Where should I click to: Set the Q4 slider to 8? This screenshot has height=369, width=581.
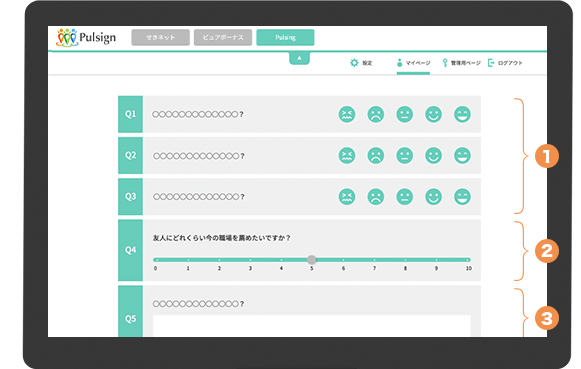click(405, 260)
